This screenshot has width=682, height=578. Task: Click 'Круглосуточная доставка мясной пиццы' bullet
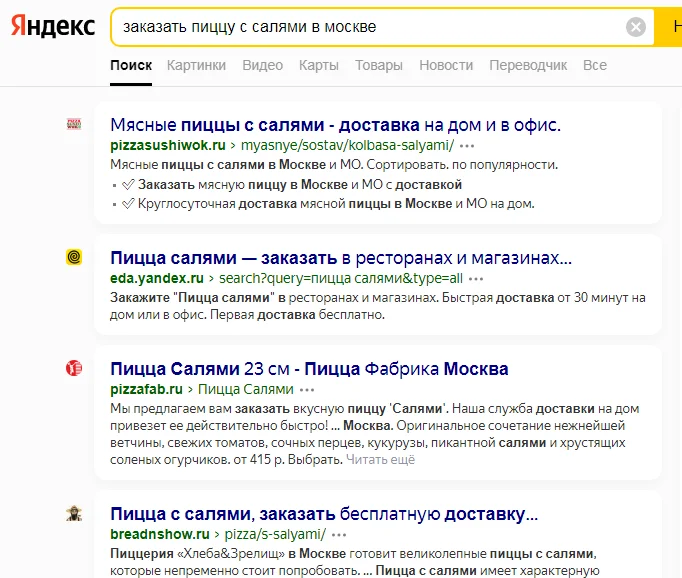point(328,204)
